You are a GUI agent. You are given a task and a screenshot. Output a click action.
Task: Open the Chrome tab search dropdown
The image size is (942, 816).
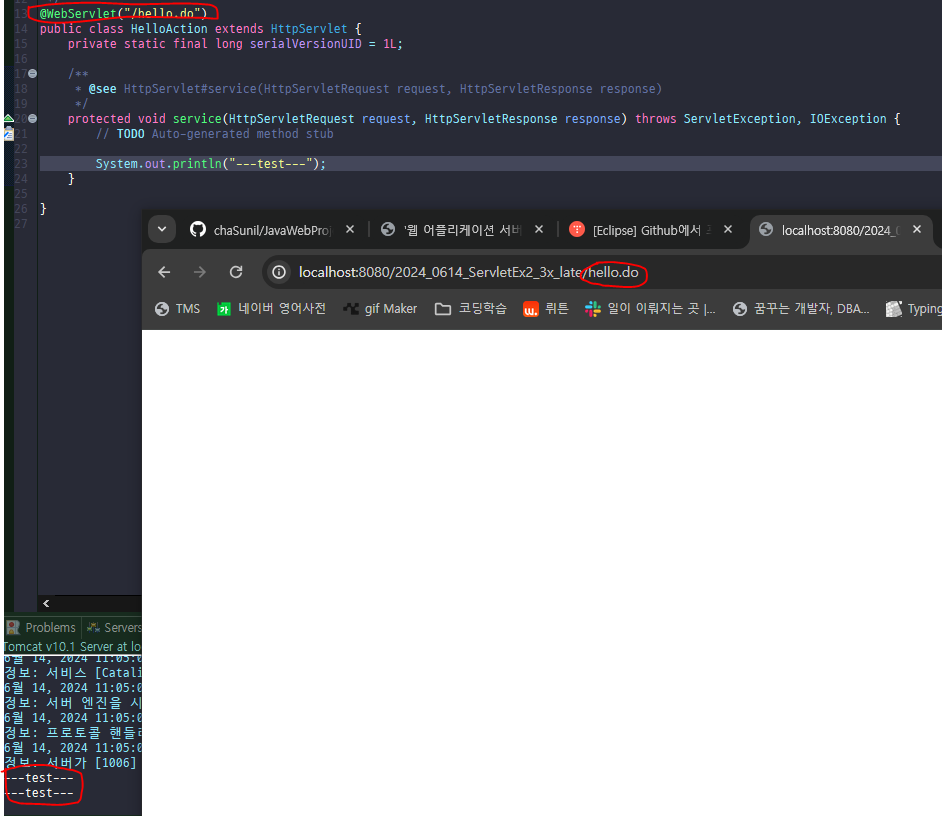pyautogui.click(x=162, y=229)
